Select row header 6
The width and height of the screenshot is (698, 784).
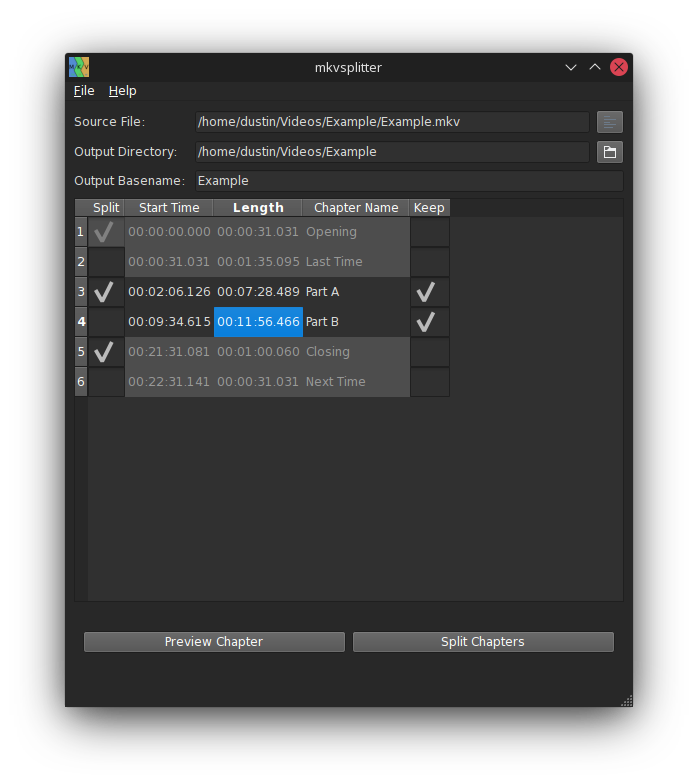point(81,382)
